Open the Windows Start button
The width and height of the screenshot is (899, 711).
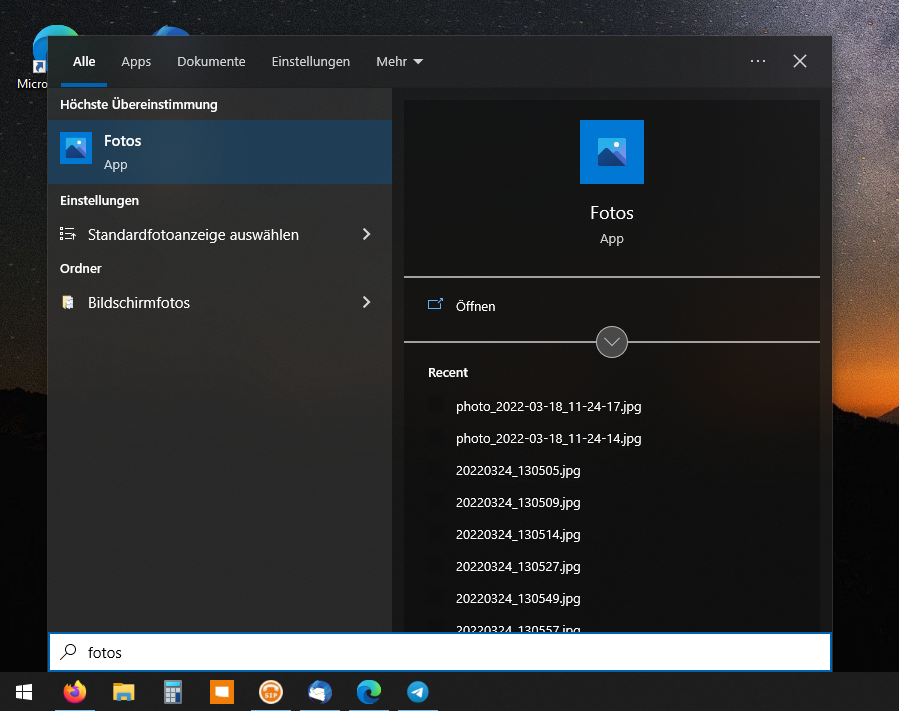coord(24,692)
